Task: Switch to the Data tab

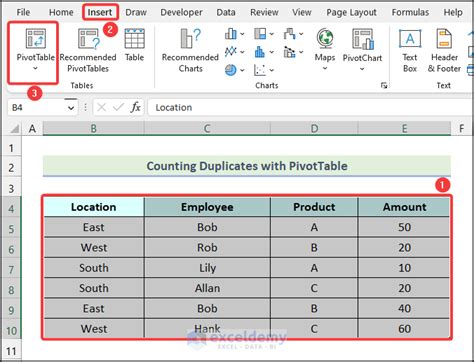Action: (x=226, y=12)
